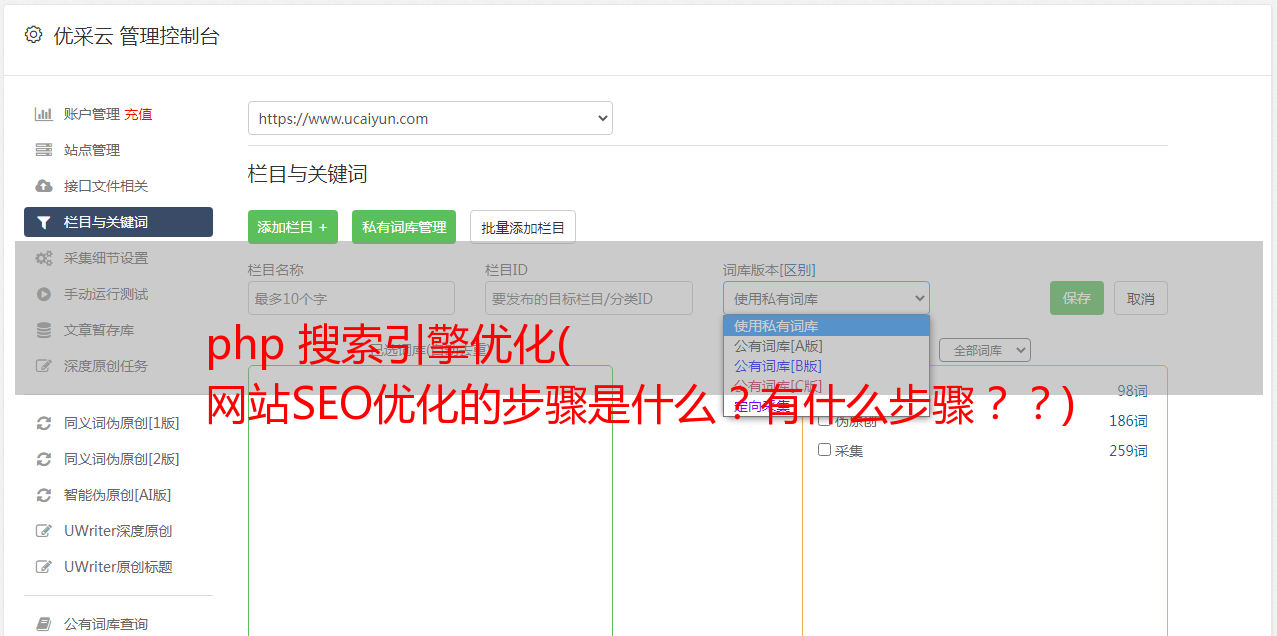Go to UWriter深度原创
This screenshot has height=636, width=1277.
[118, 531]
